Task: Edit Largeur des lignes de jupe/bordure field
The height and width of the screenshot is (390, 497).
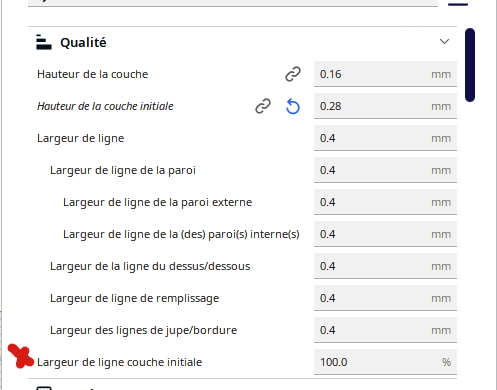Action: (x=385, y=330)
